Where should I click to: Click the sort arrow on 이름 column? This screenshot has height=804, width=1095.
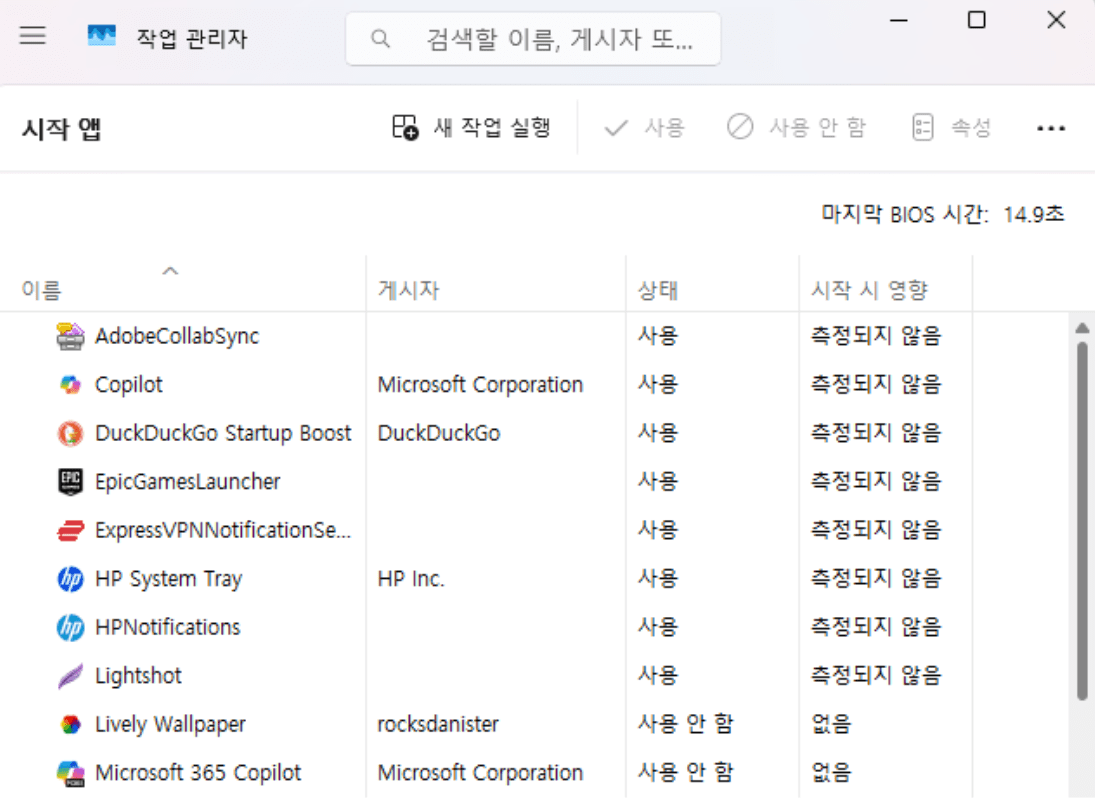coord(170,270)
